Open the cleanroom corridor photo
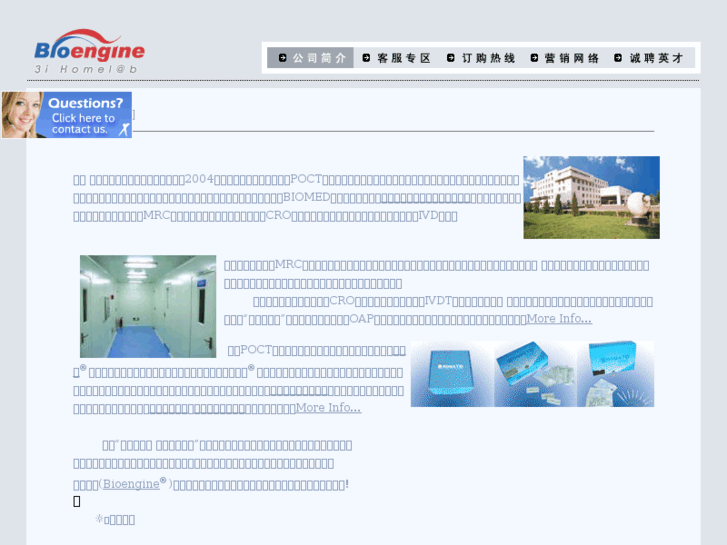 [x=148, y=306]
